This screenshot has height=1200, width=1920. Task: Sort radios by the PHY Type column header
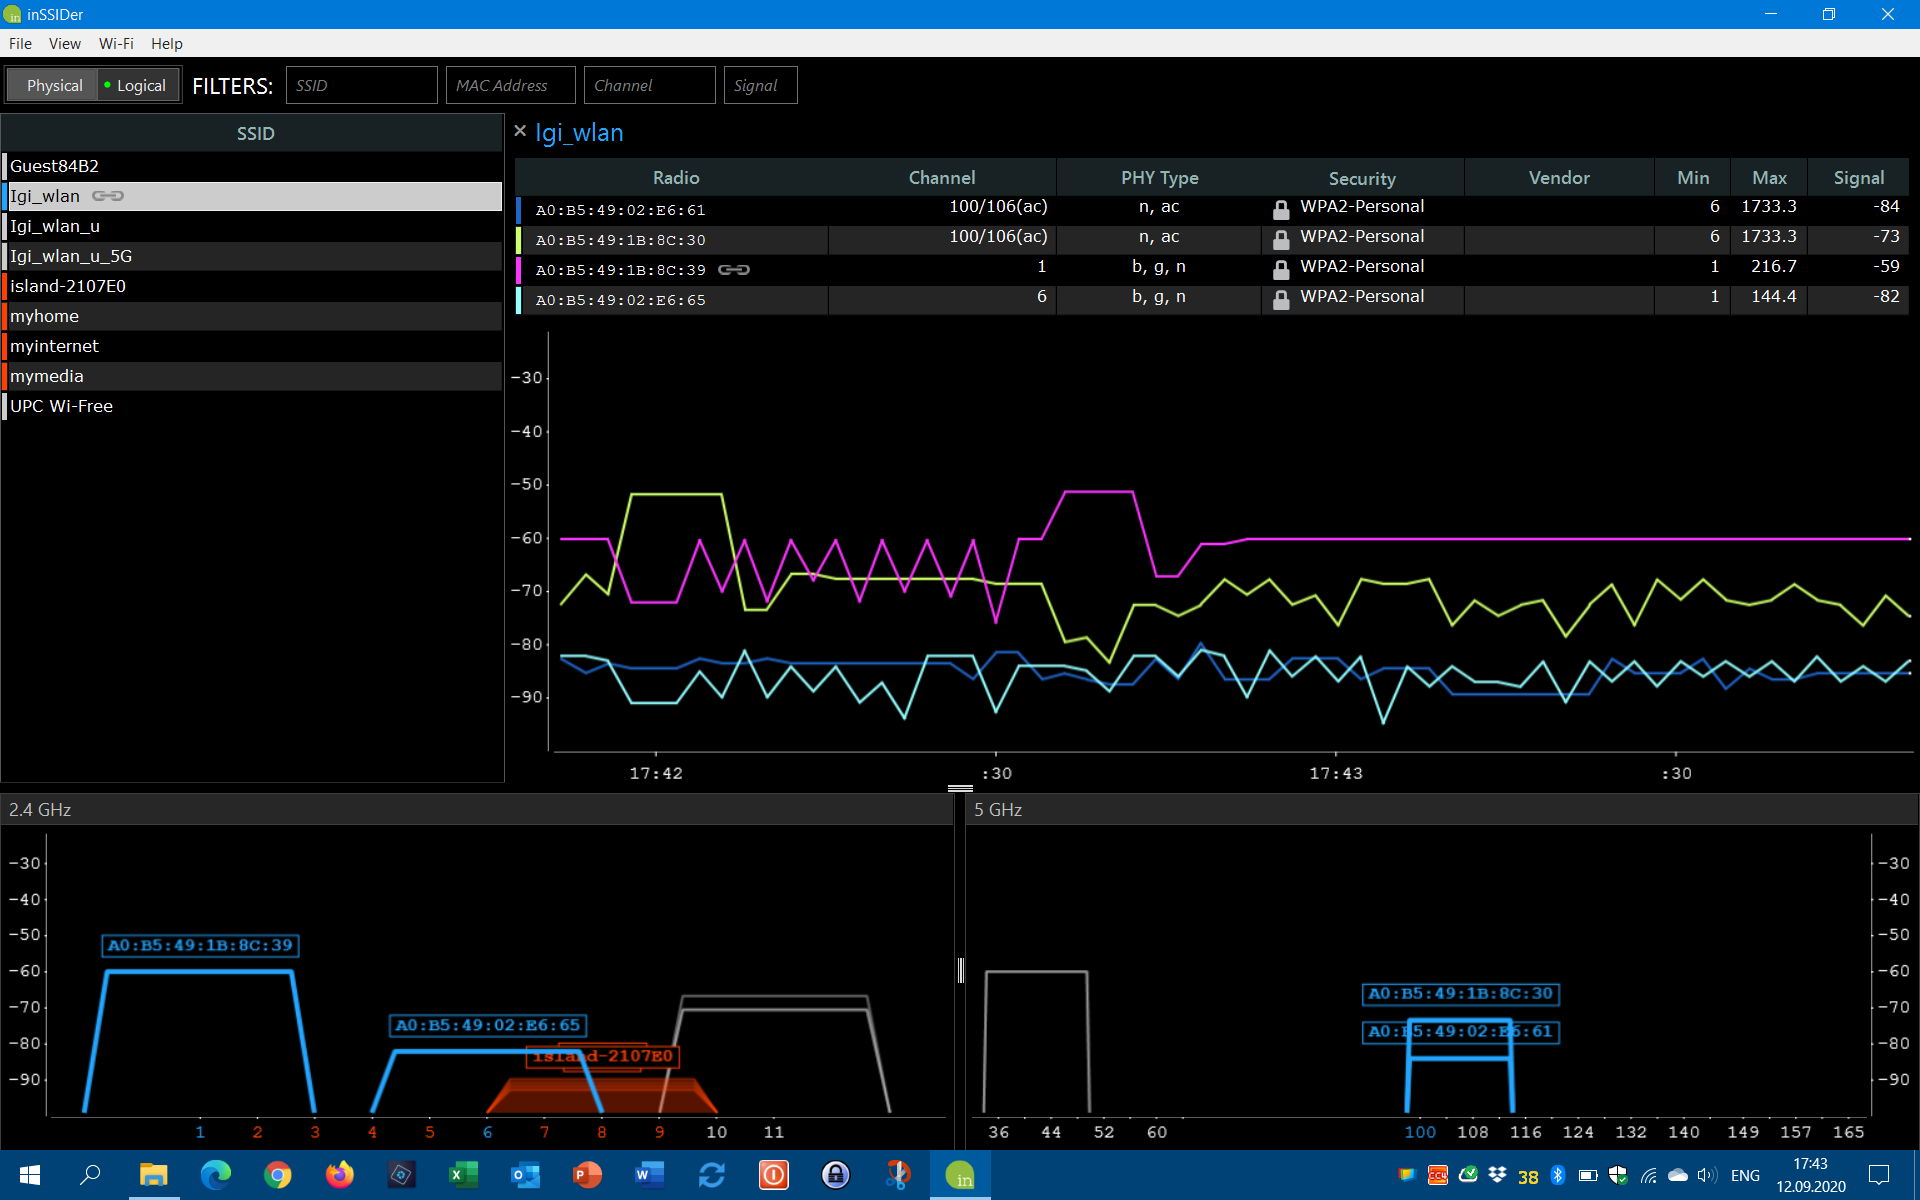(x=1159, y=177)
